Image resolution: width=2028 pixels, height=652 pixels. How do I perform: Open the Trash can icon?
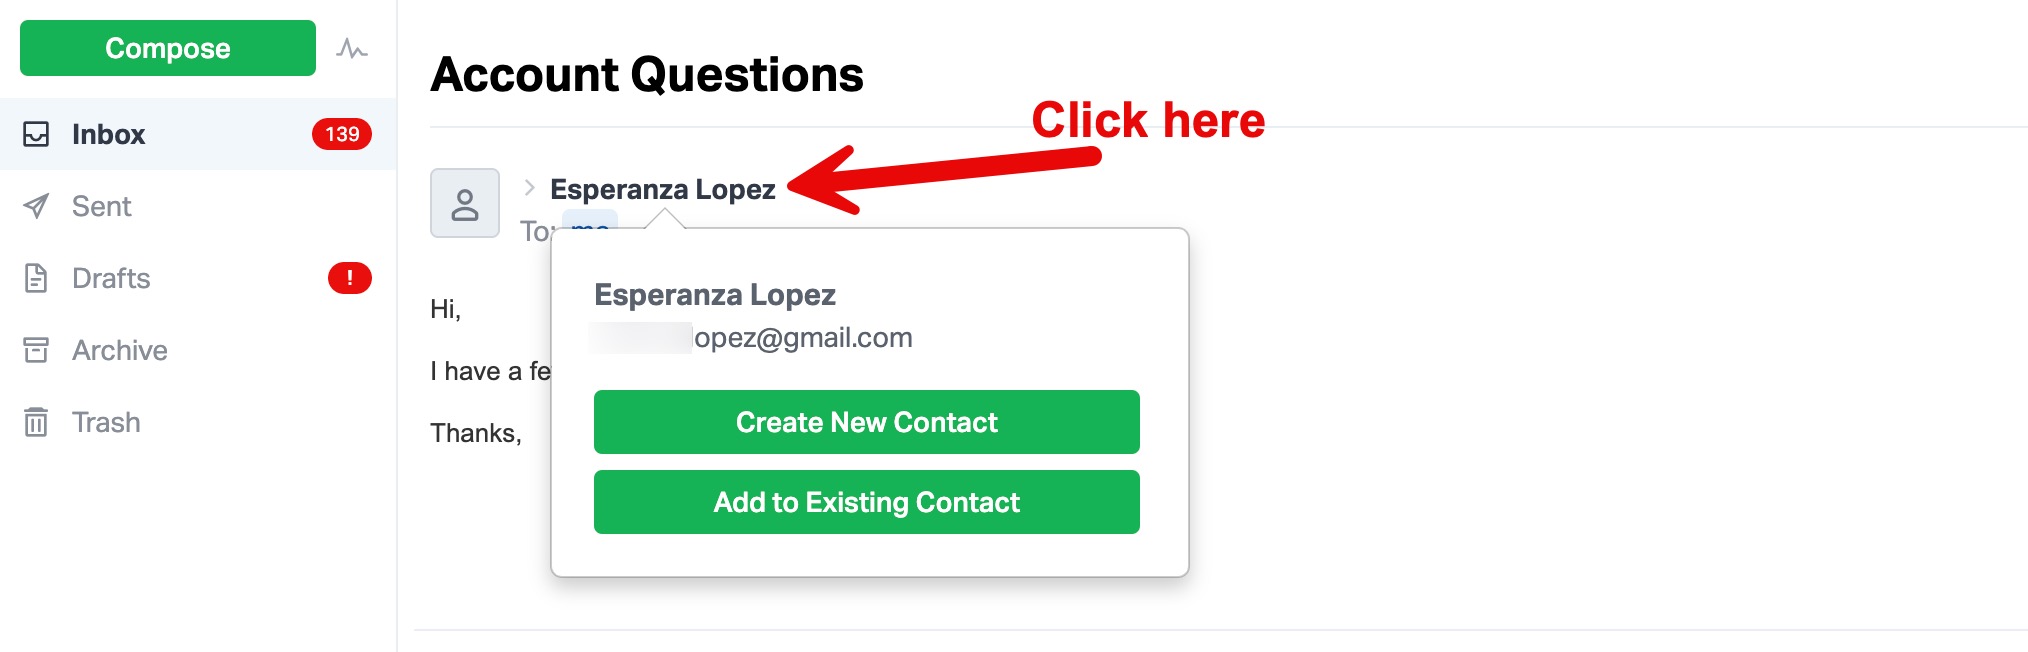pos(37,422)
